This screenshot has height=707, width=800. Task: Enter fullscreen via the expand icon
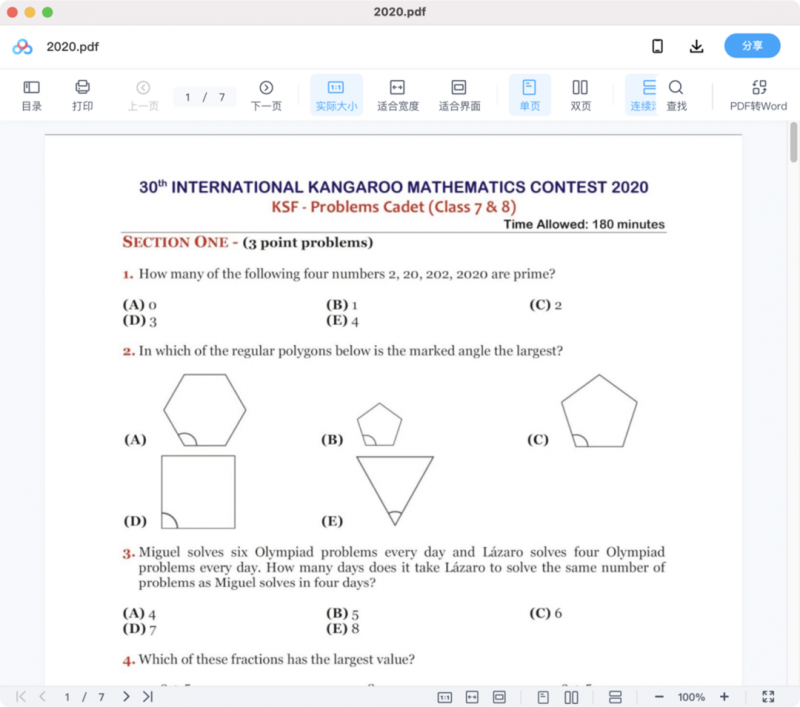tap(768, 697)
